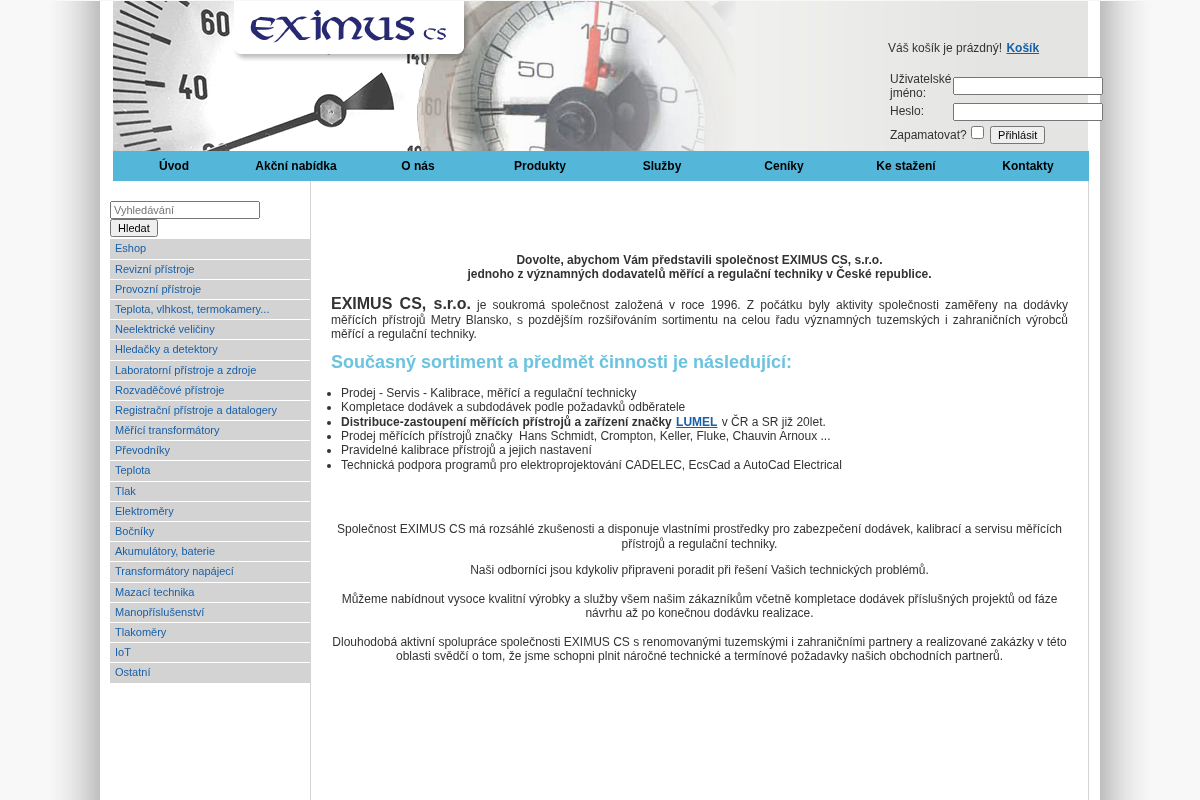Open the Rozvaděčové přístroje category
Image resolution: width=1200 pixels, height=800 pixels.
click(x=210, y=390)
